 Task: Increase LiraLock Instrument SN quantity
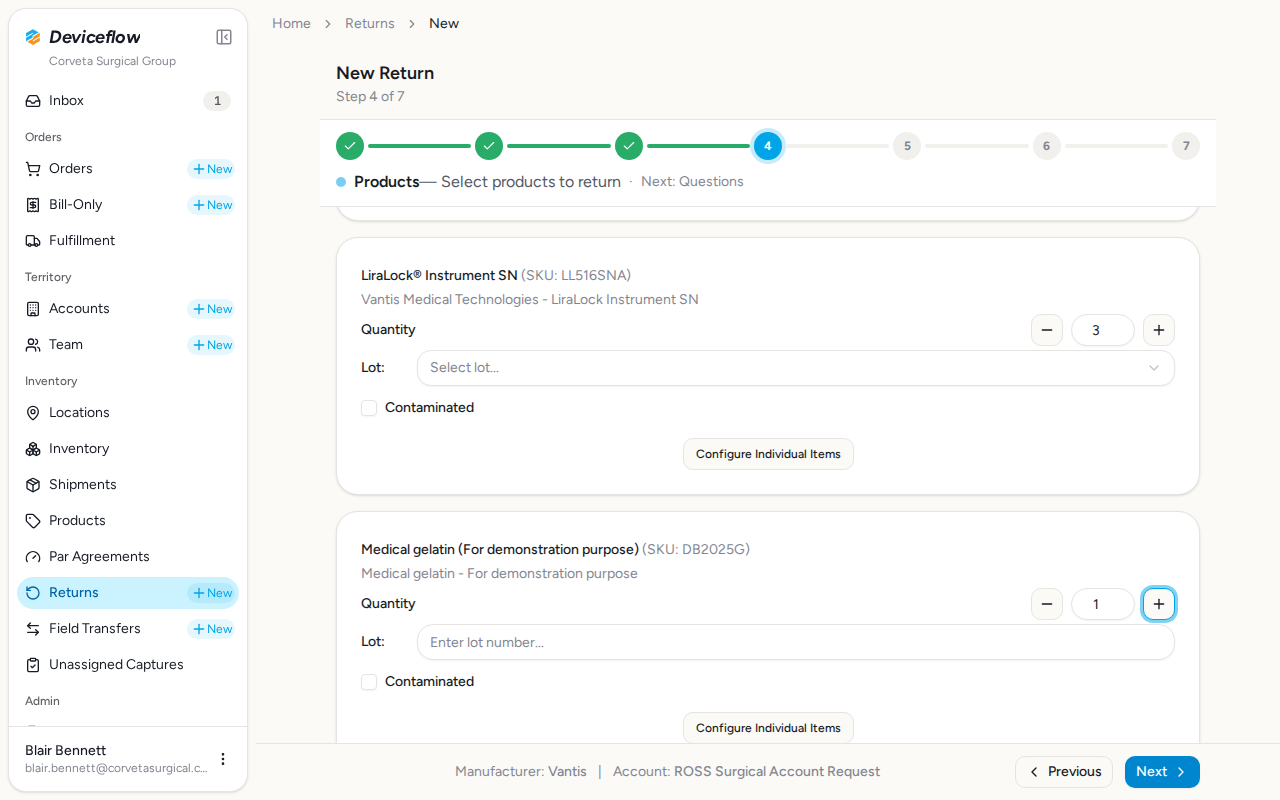point(1159,330)
